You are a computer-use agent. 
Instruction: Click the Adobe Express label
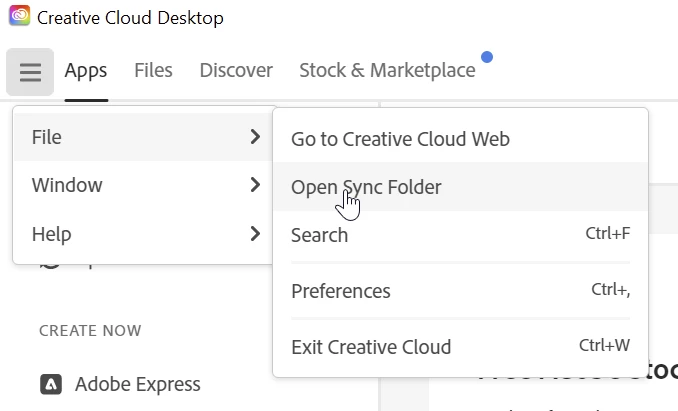(x=138, y=384)
